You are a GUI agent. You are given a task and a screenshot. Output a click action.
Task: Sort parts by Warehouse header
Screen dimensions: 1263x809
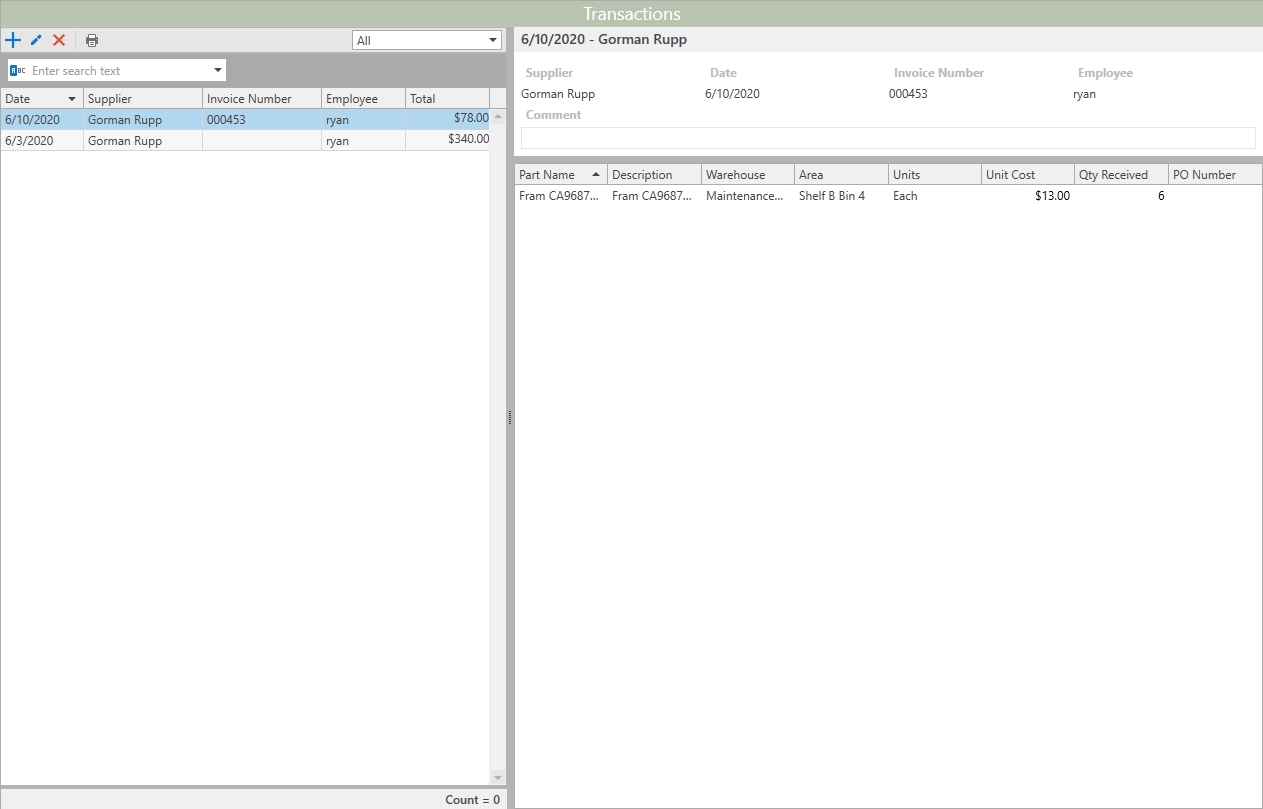pos(747,174)
